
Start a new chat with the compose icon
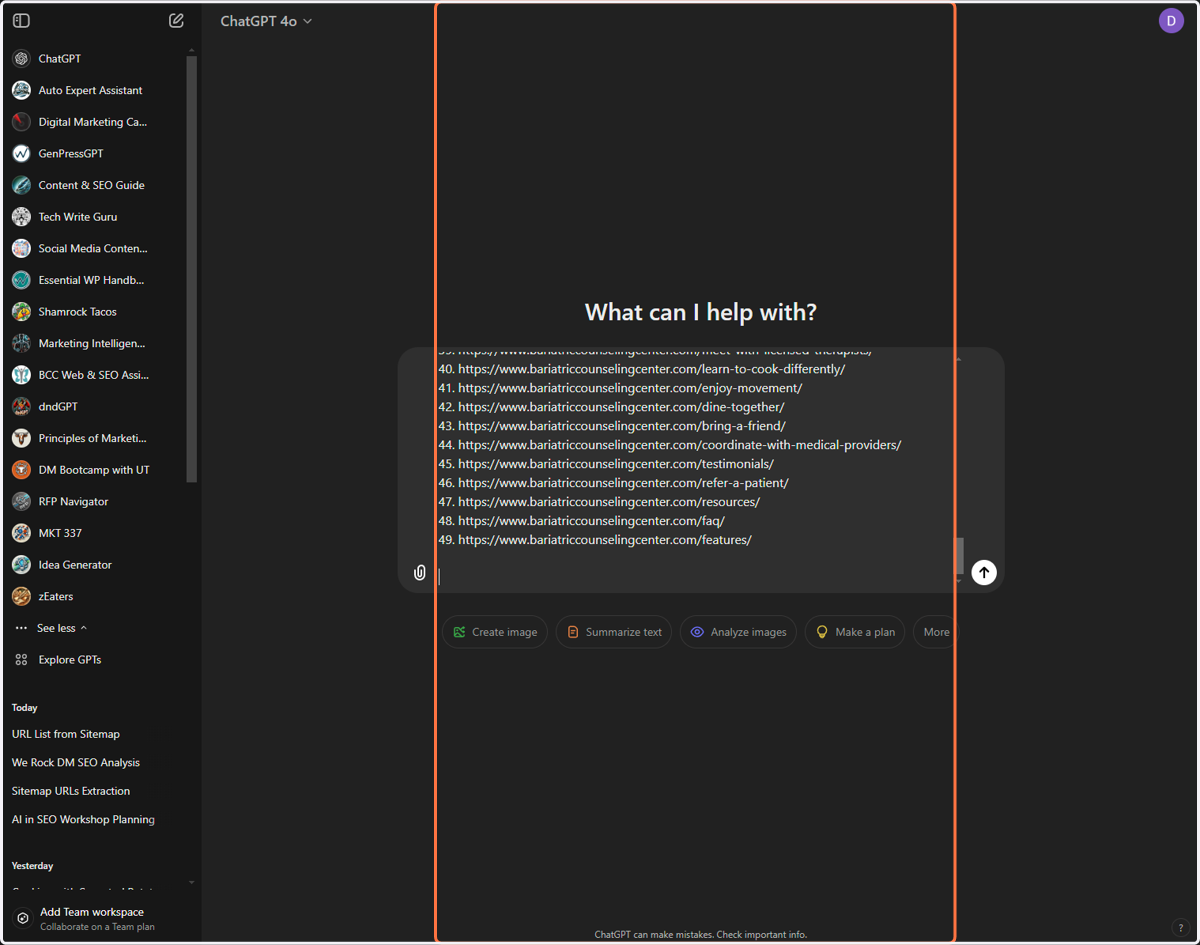(176, 20)
